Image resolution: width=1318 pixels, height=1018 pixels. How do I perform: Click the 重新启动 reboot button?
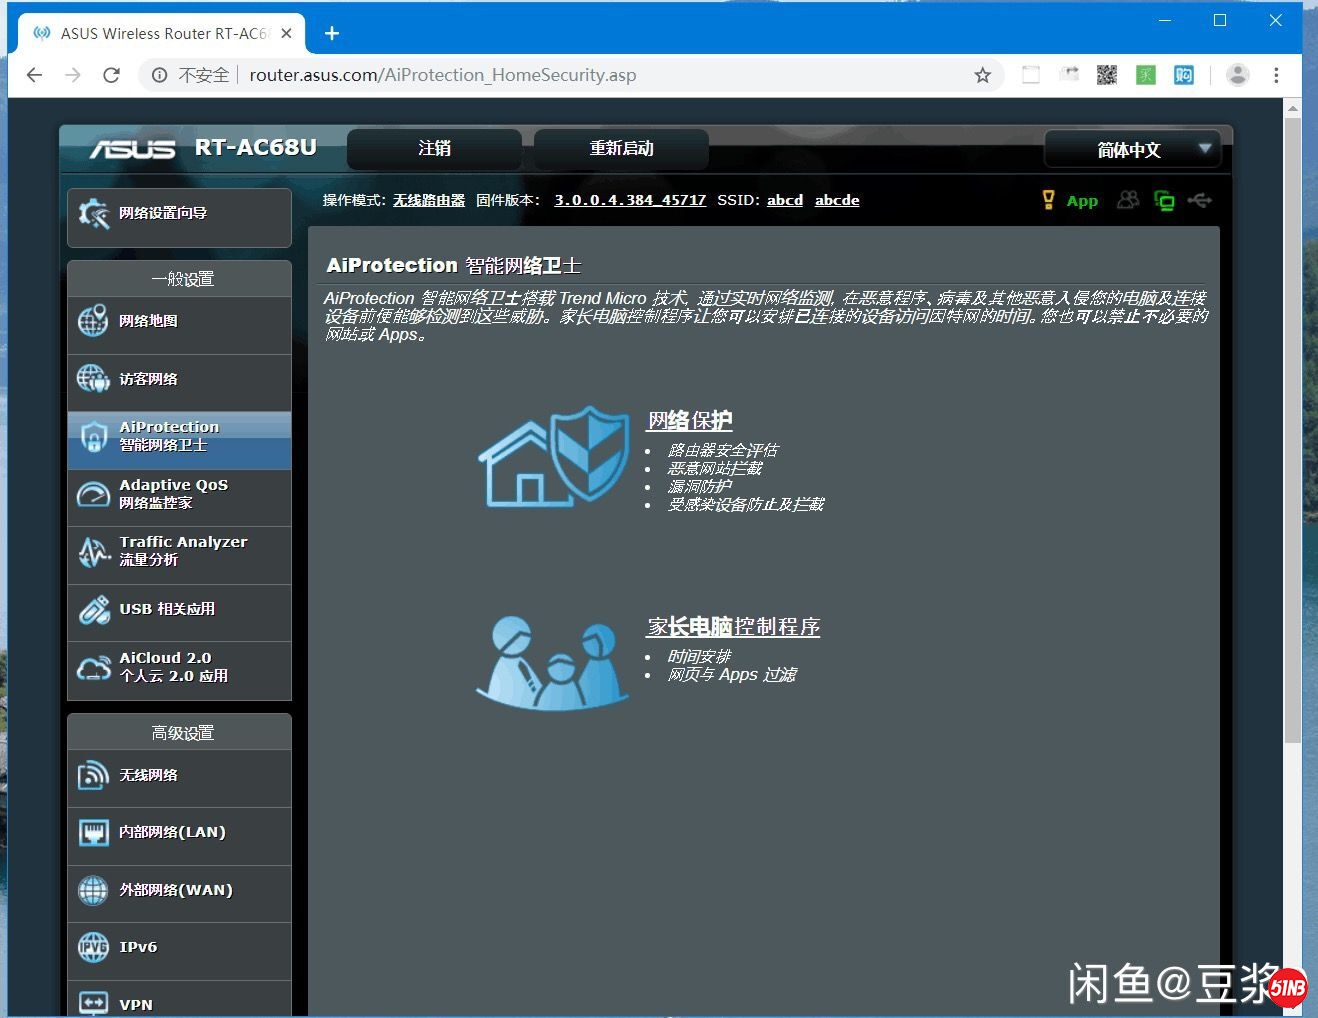click(x=622, y=148)
